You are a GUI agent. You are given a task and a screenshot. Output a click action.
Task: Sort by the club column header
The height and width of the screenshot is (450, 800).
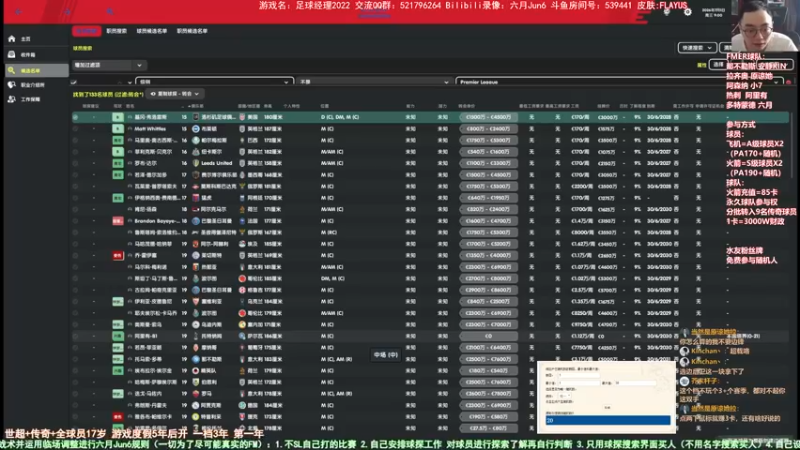pyautogui.click(x=196, y=106)
